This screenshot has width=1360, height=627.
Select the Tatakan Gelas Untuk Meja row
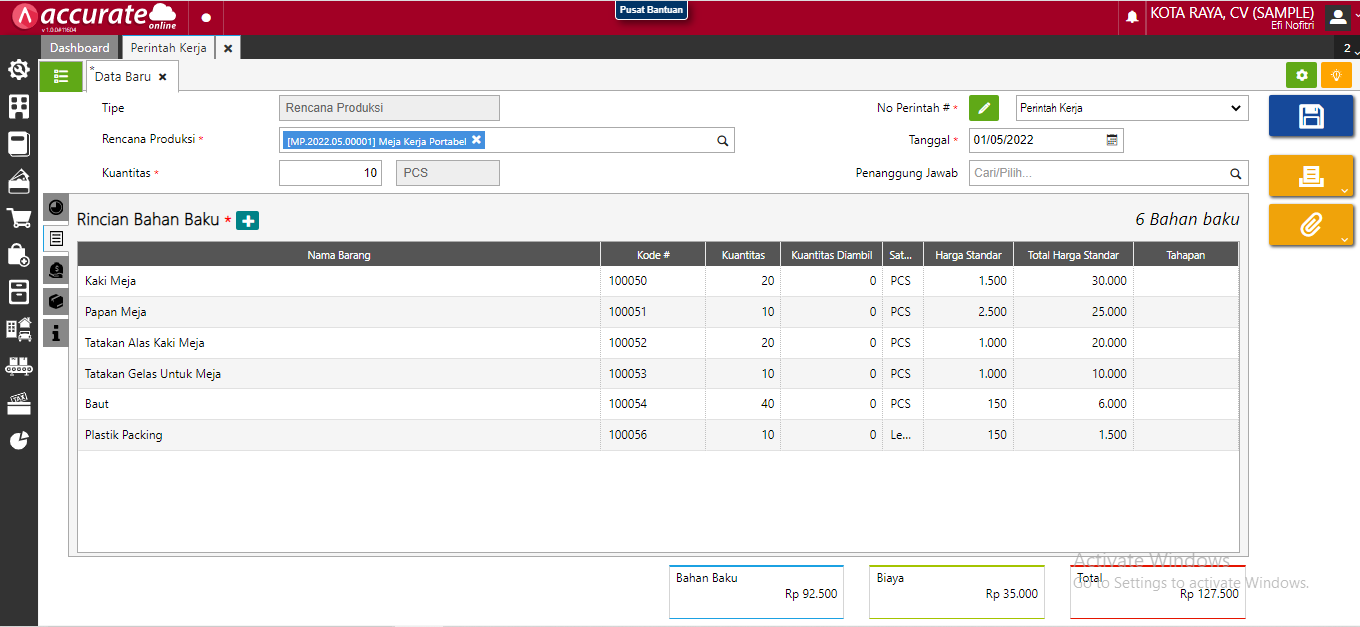click(x=658, y=374)
